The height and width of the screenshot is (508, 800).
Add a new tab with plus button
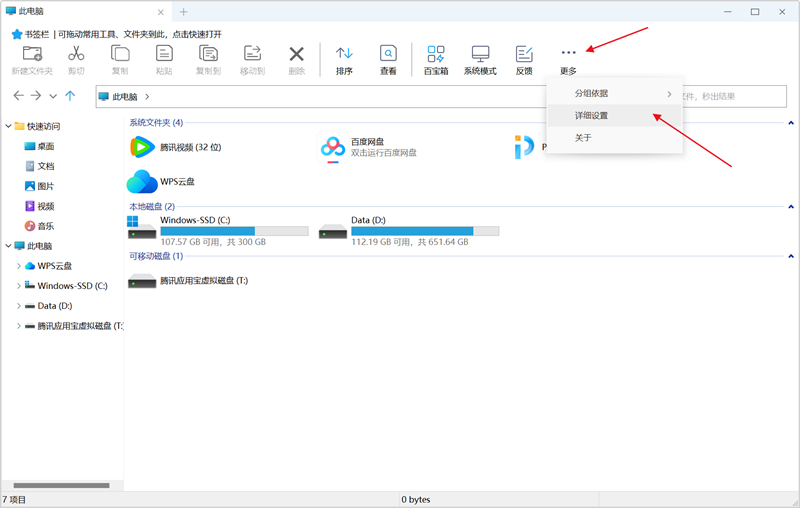click(183, 12)
